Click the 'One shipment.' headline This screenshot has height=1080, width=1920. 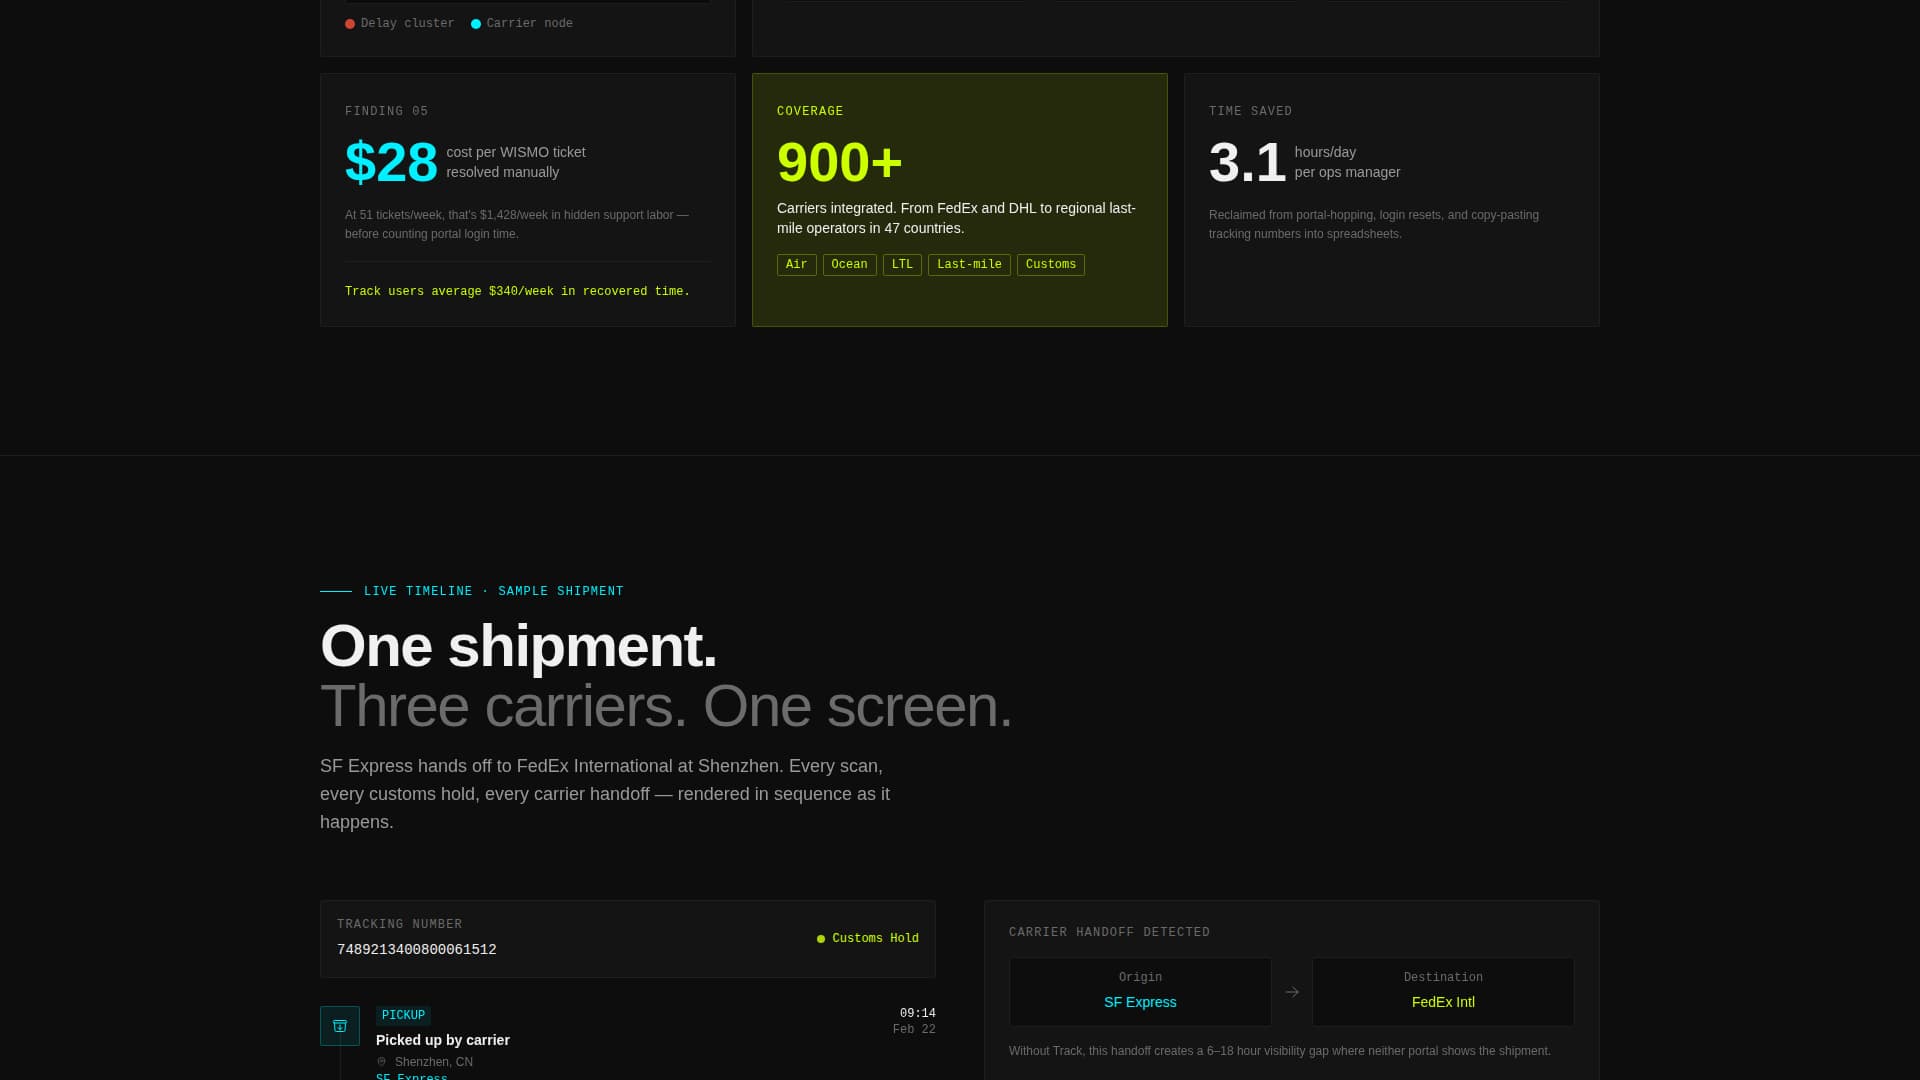pos(518,646)
